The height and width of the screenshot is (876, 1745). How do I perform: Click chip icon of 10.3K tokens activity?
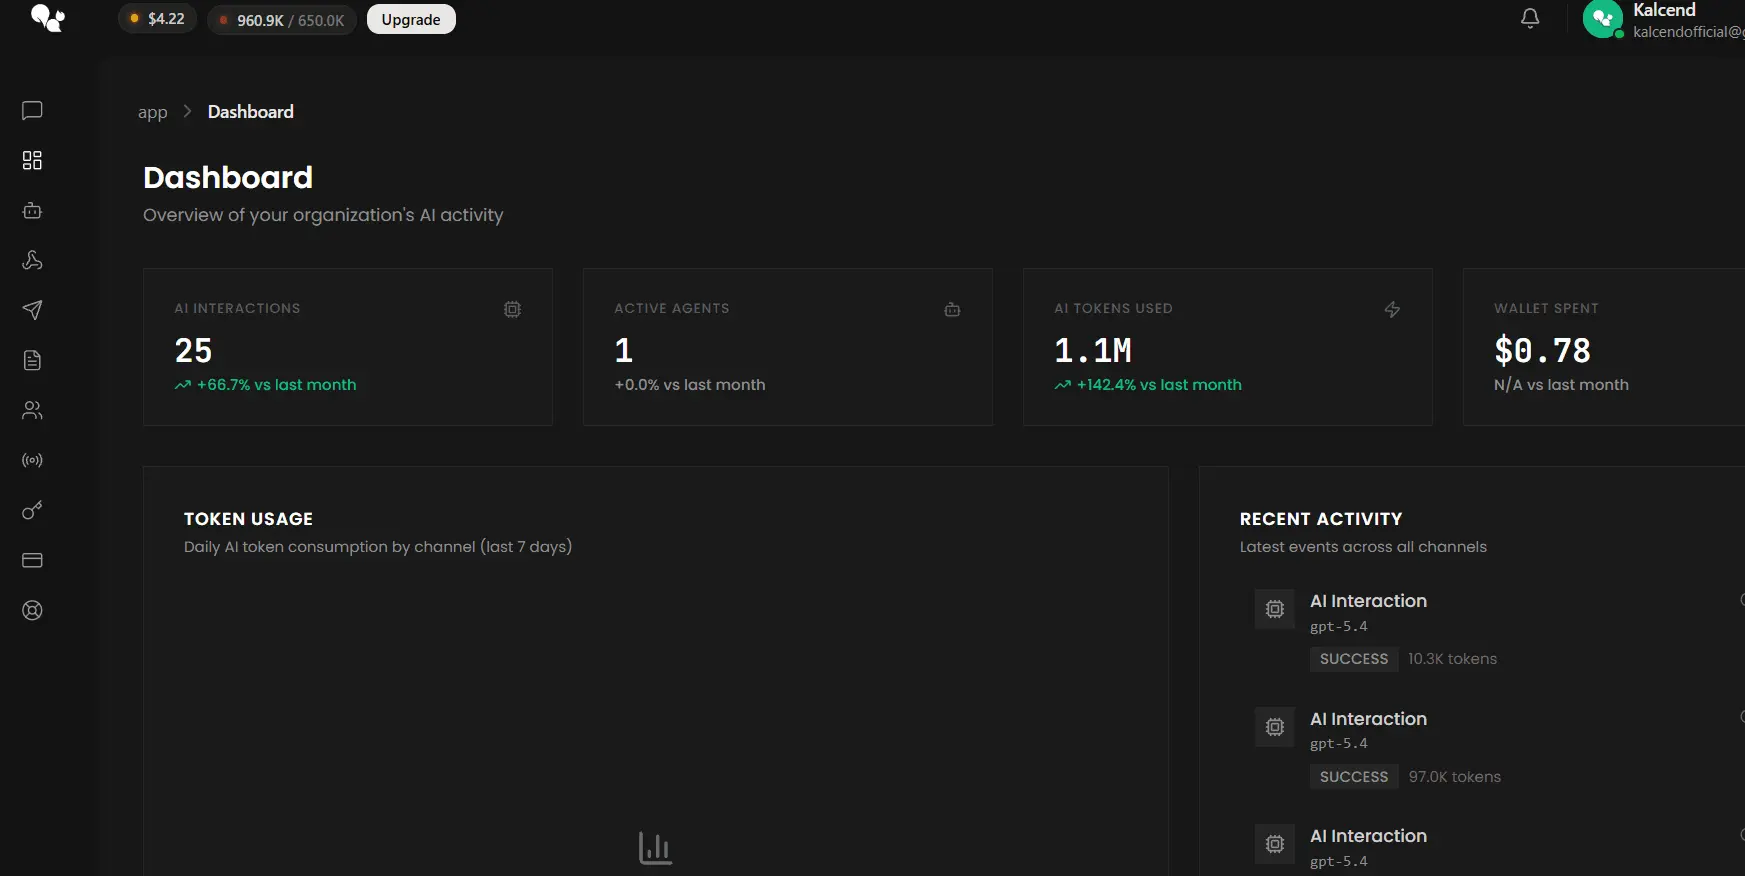1275,609
